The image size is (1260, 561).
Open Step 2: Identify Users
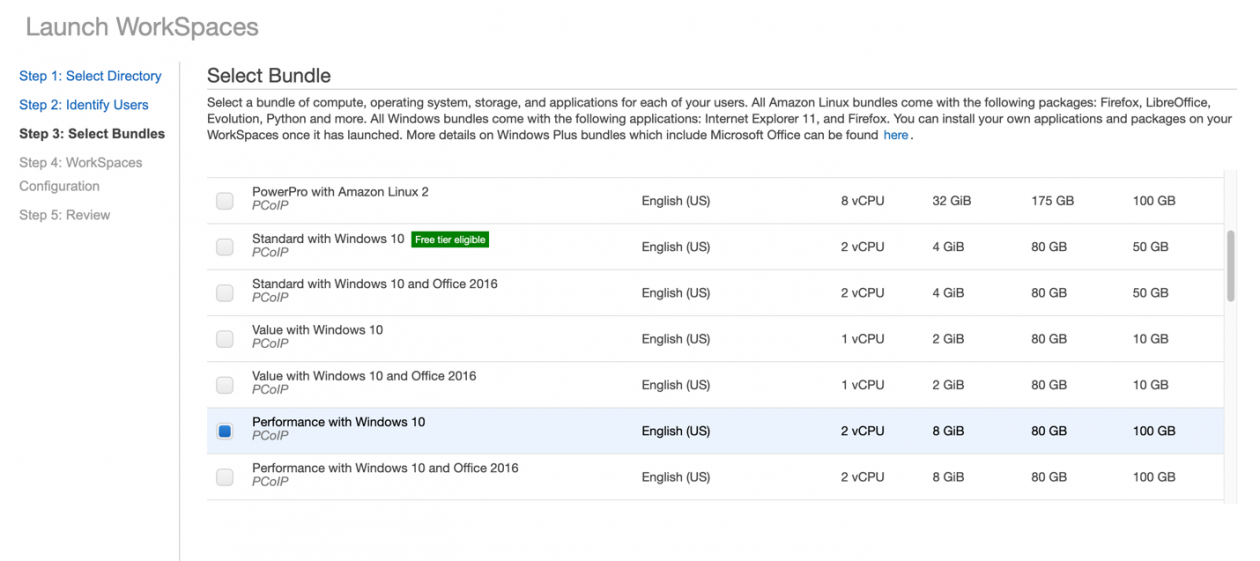point(84,105)
